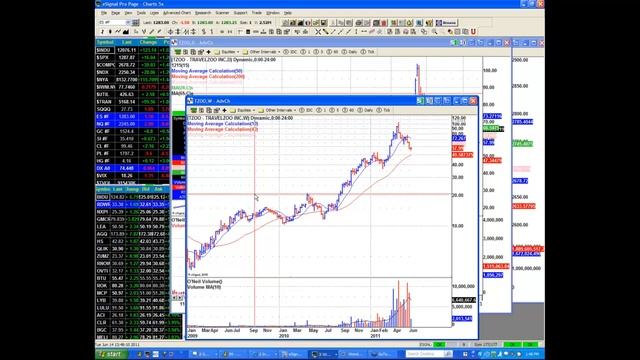The image size is (640, 360).
Task: Open the File menu
Action: (x=104, y=13)
